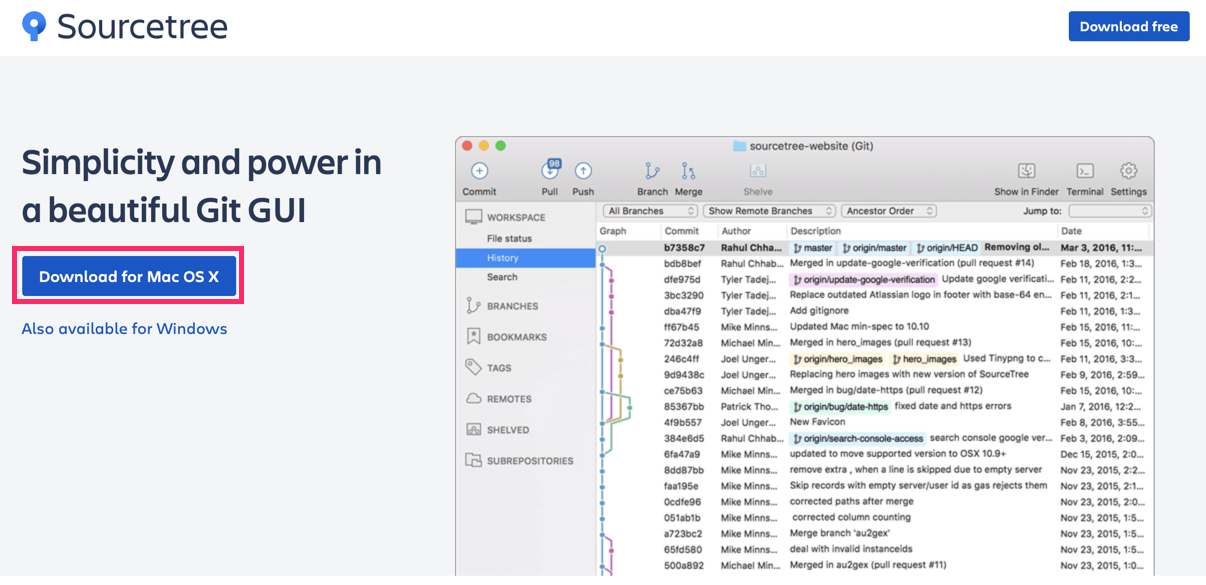Screen dimensions: 1206x585
Task: Click the master branch label
Action: tap(812, 247)
